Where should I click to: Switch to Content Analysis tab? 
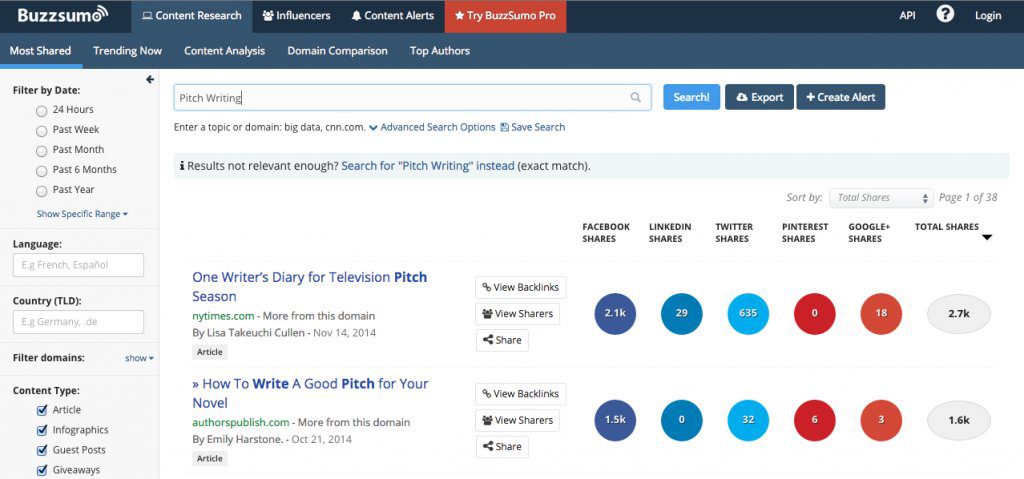click(x=225, y=50)
